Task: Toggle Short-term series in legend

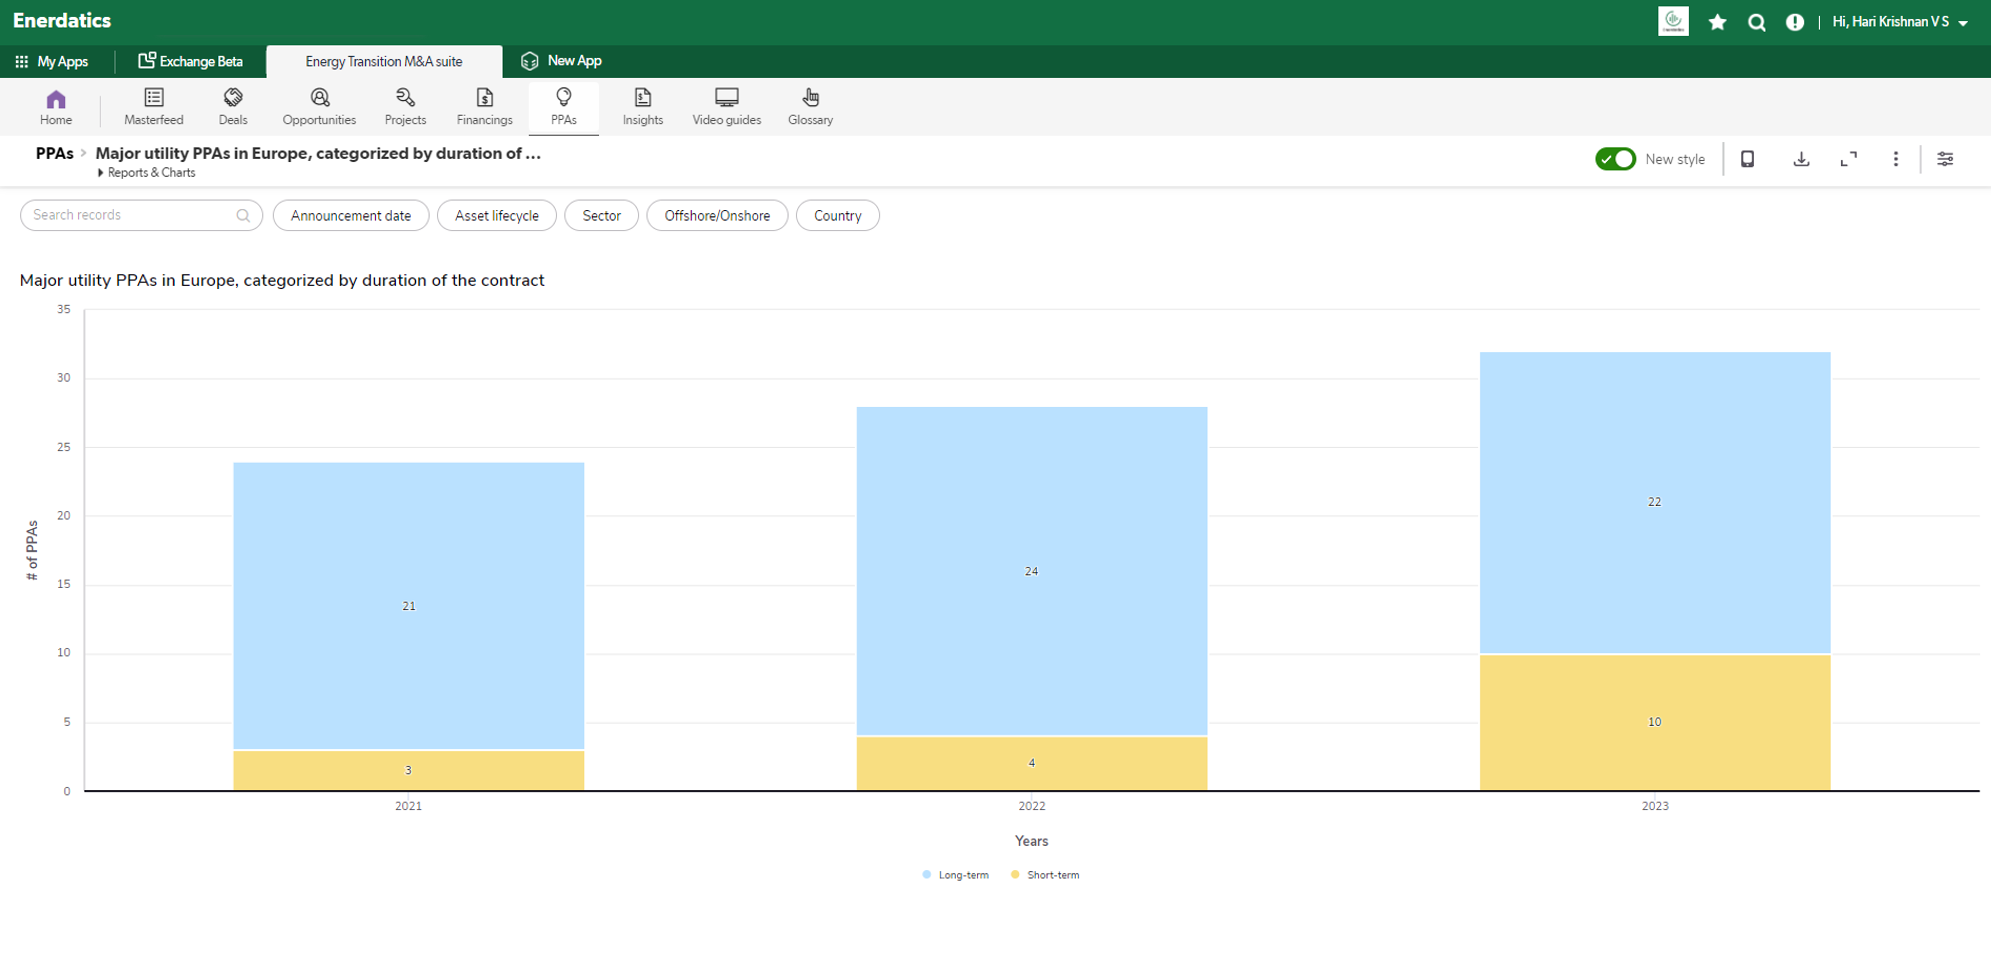Action: pyautogui.click(x=1046, y=875)
